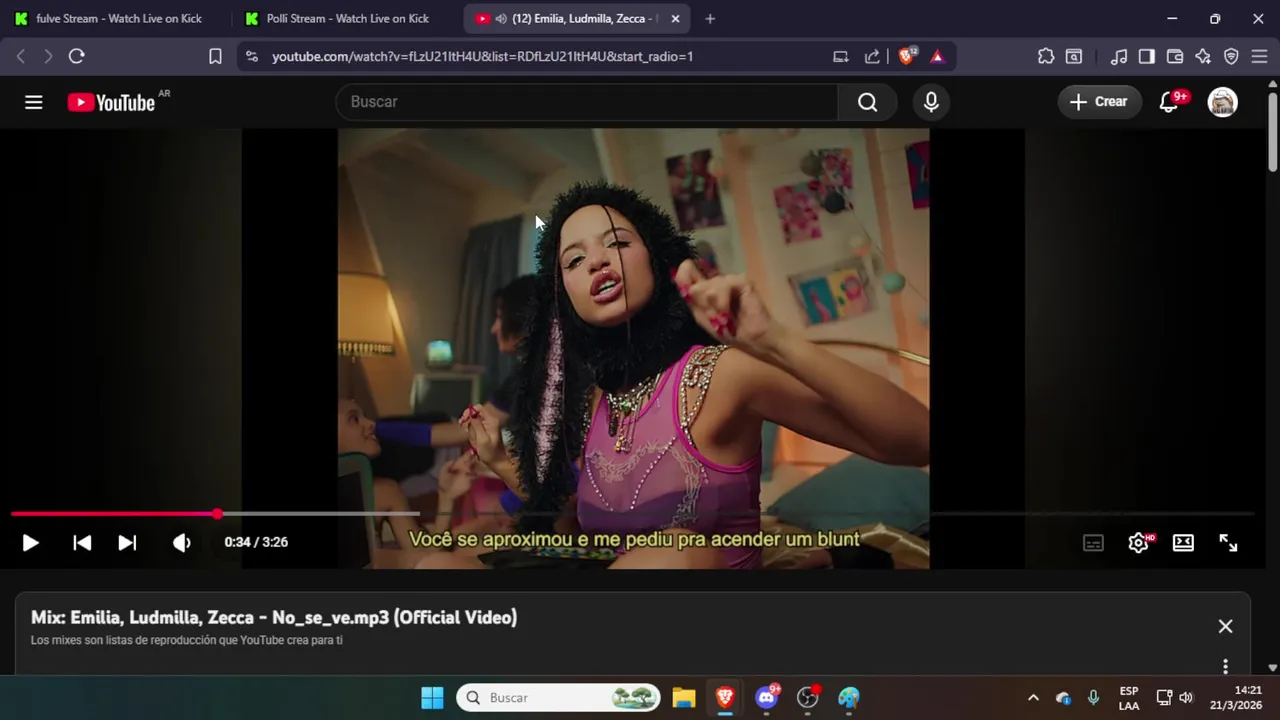
Task: Open YouTube notifications bell
Action: tap(1168, 102)
